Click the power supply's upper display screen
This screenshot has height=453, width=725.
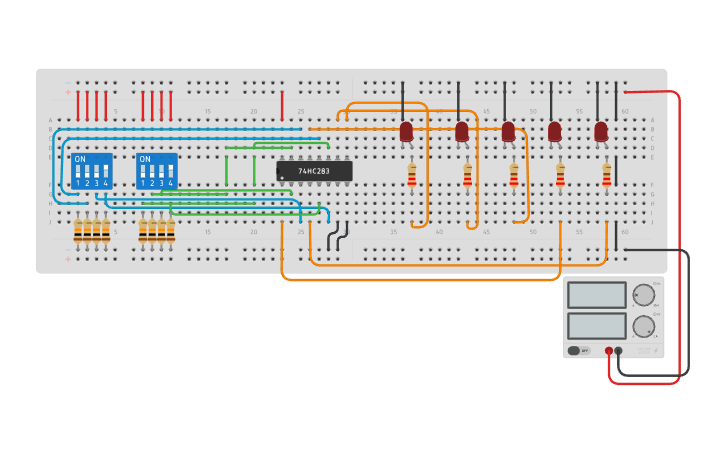596,295
